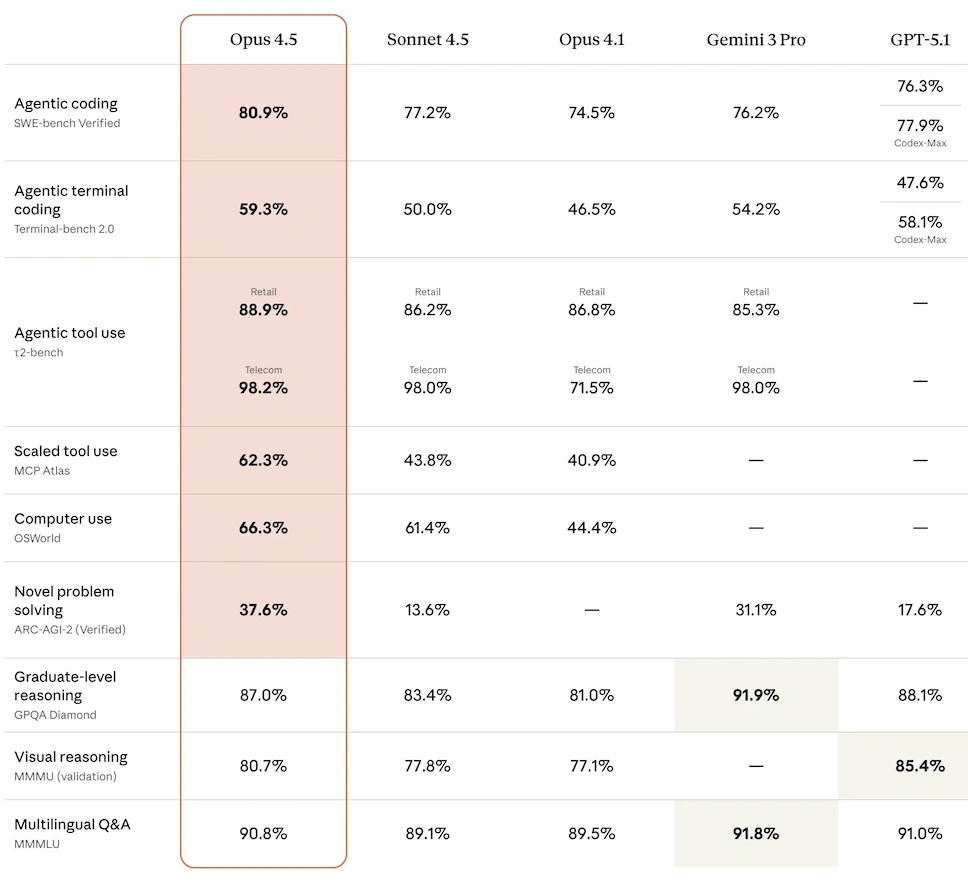Click the Agentic tool use row label
The image size is (968, 883).
(x=70, y=333)
